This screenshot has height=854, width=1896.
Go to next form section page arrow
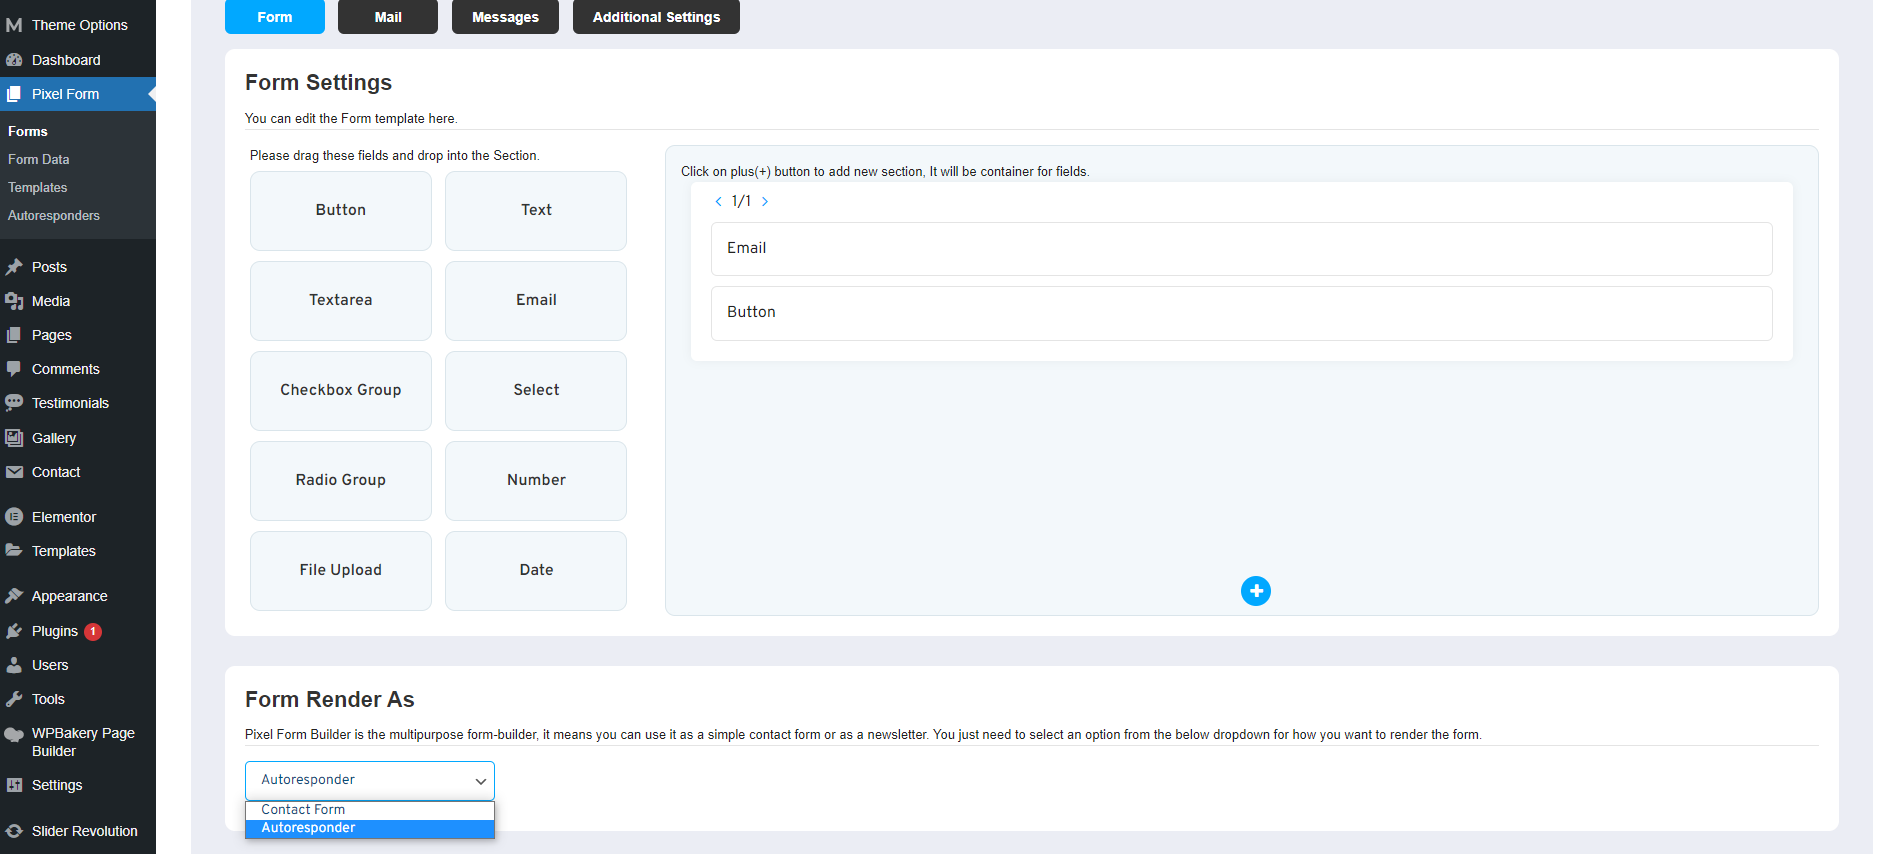(765, 201)
